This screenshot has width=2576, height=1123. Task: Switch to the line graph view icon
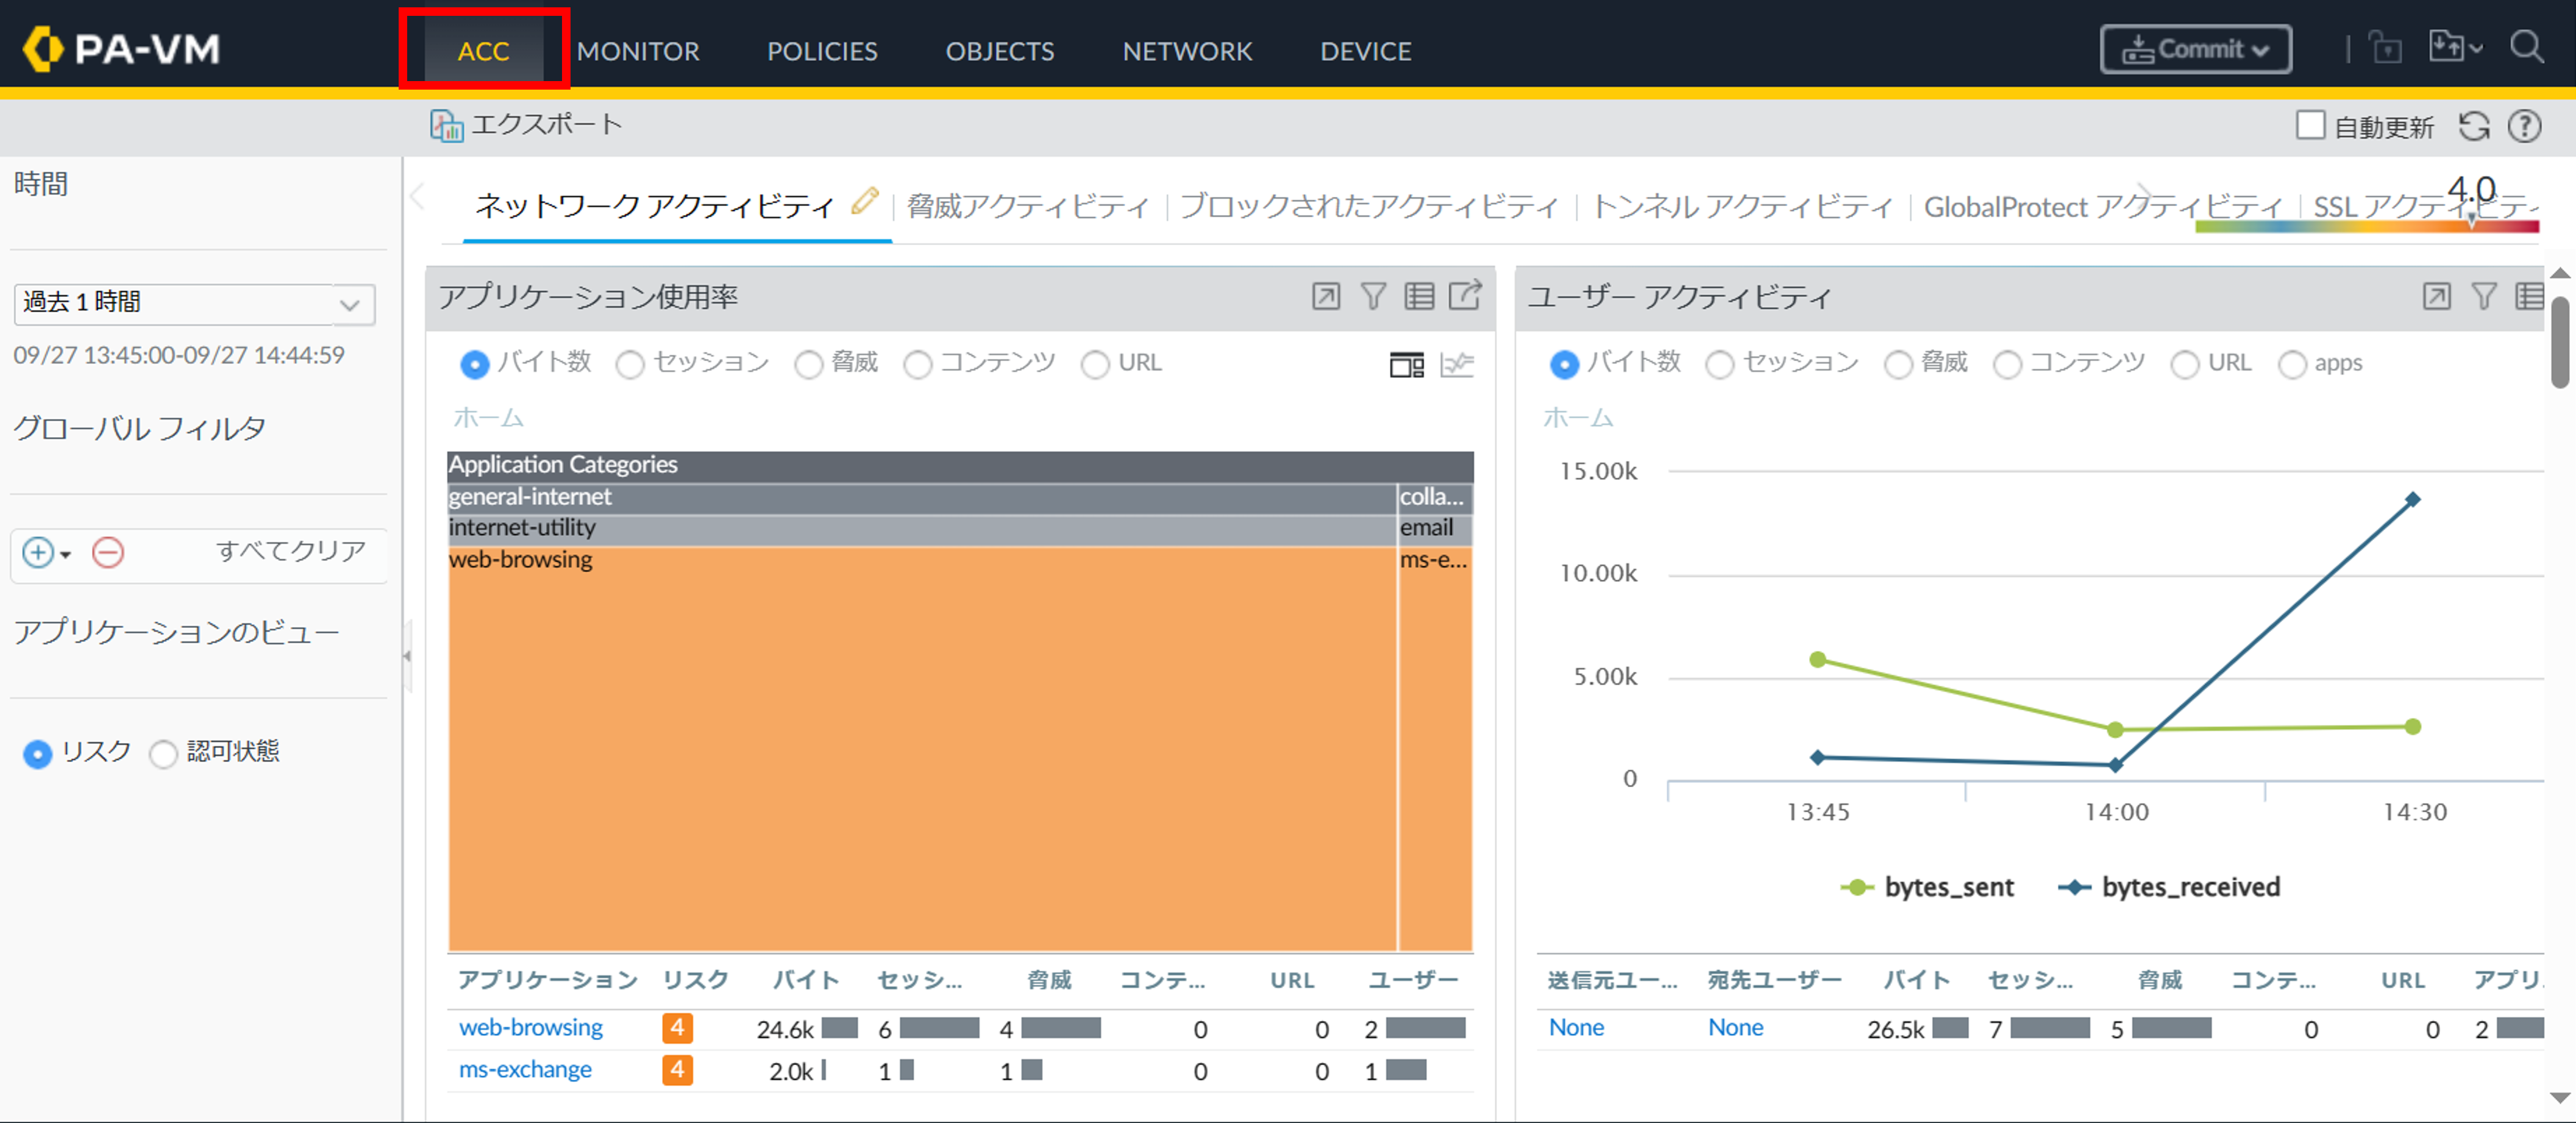coord(1457,365)
